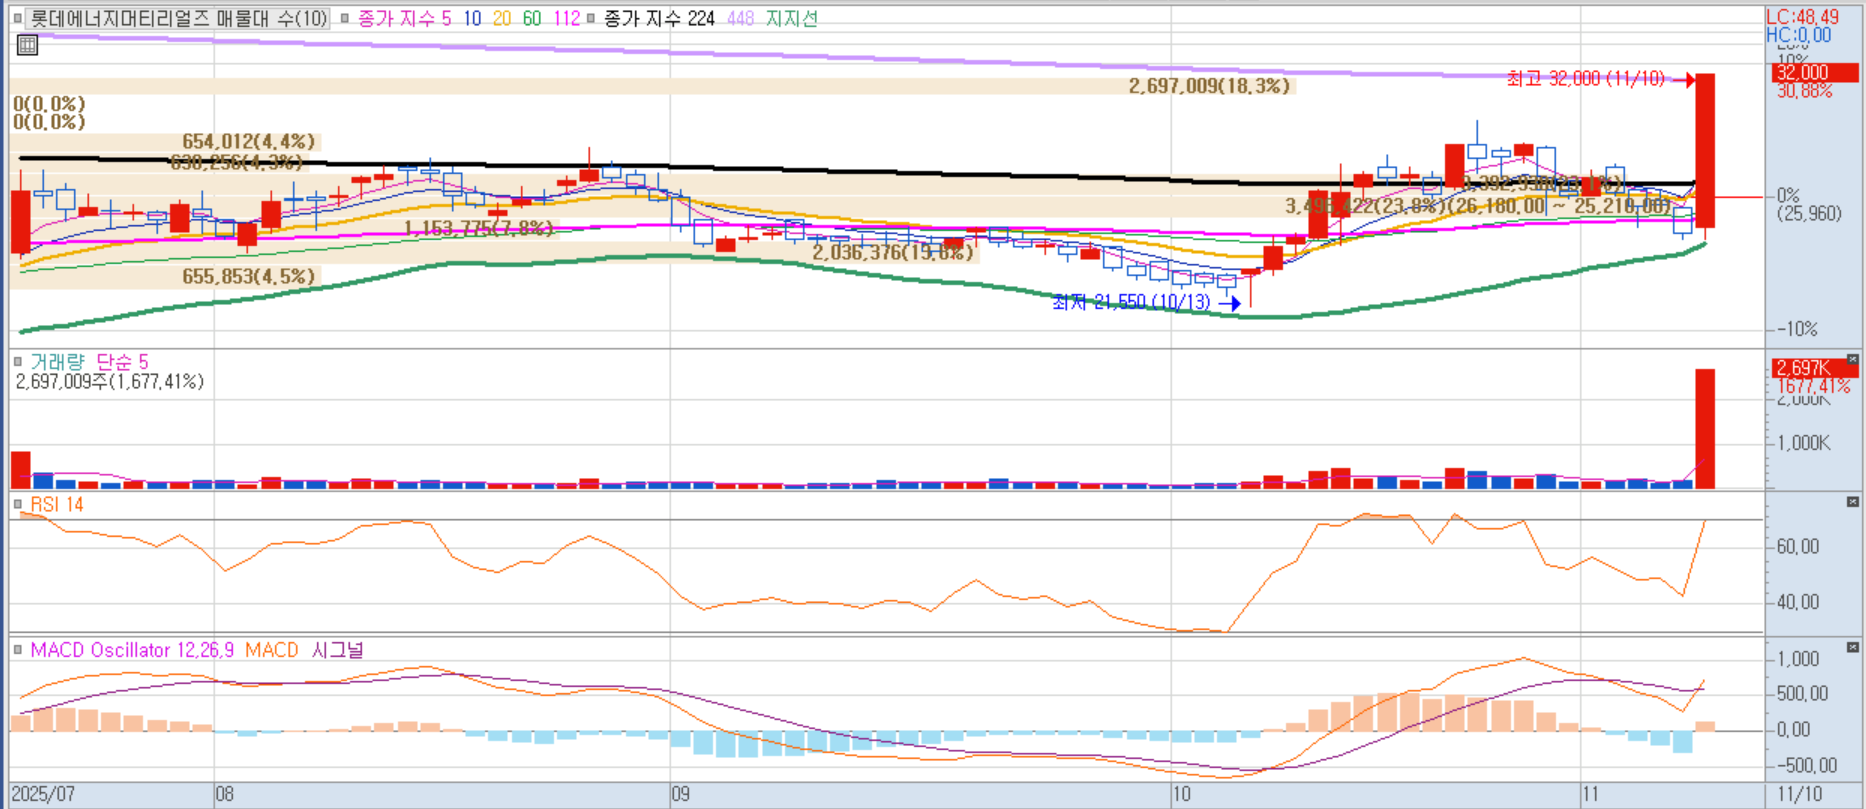Click the 09 month marker on time axis
Screen dimensions: 1866x809
click(x=680, y=795)
